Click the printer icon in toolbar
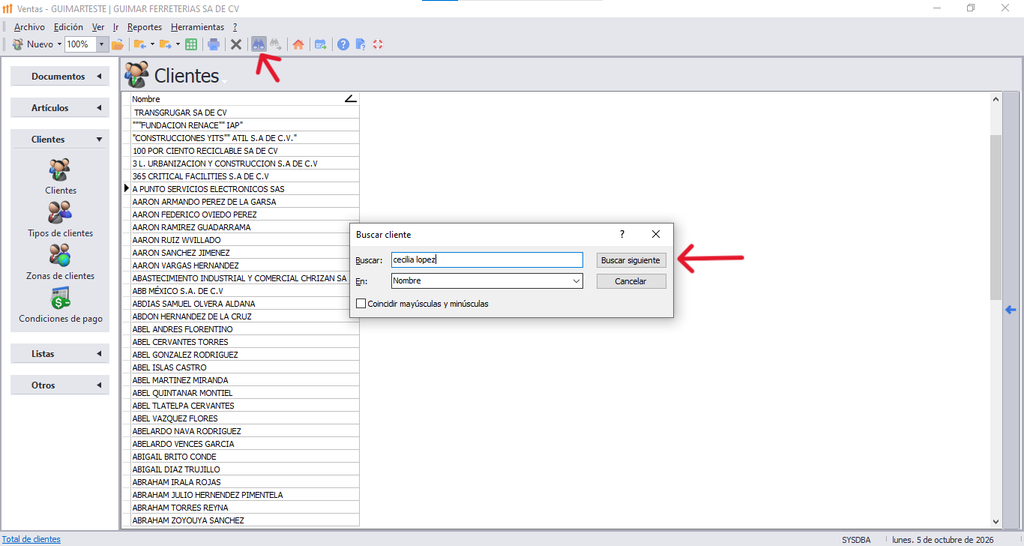The image size is (1024, 546). click(x=214, y=44)
